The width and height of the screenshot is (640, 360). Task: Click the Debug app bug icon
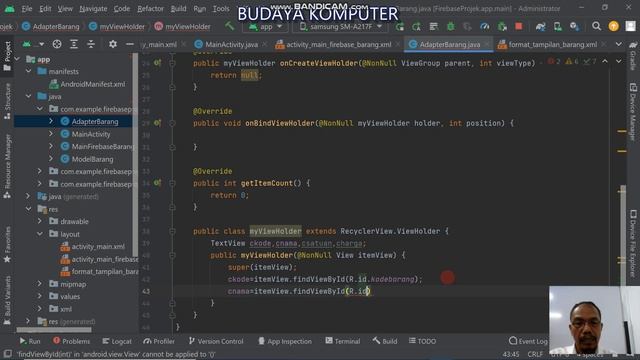point(451,27)
